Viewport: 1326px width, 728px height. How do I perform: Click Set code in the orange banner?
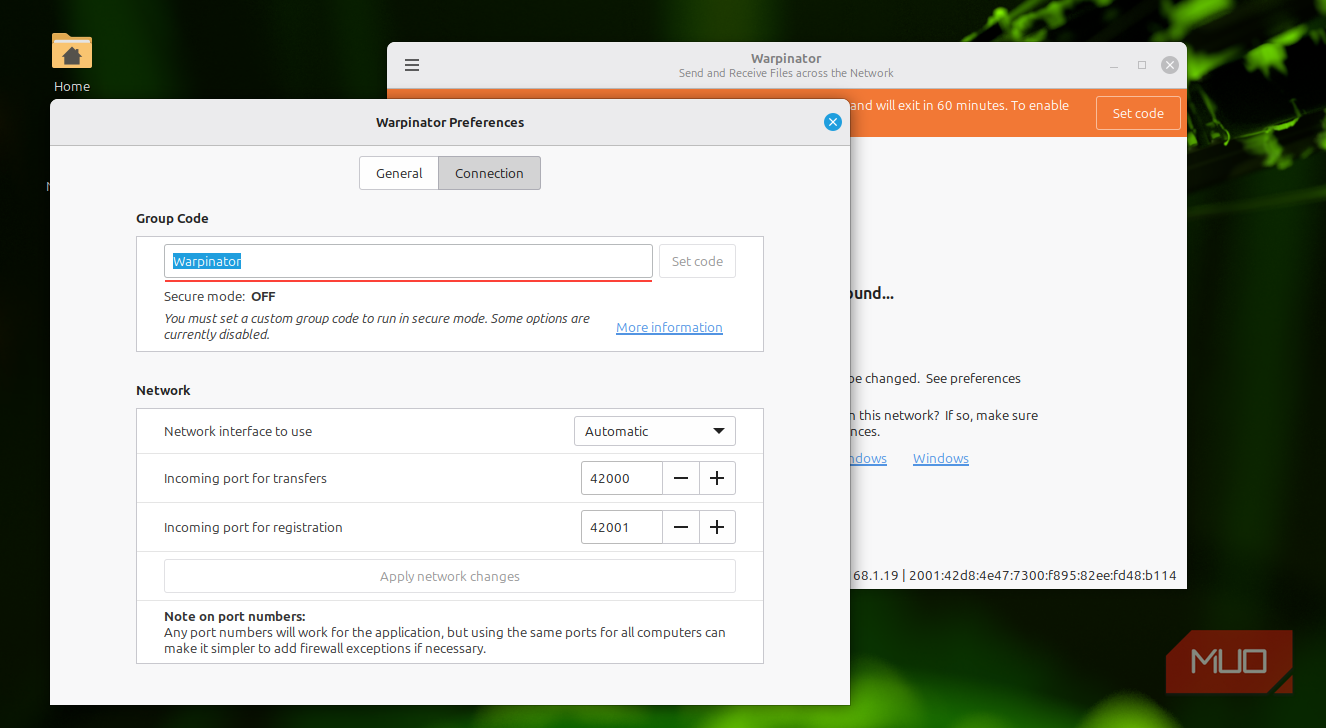(1138, 113)
